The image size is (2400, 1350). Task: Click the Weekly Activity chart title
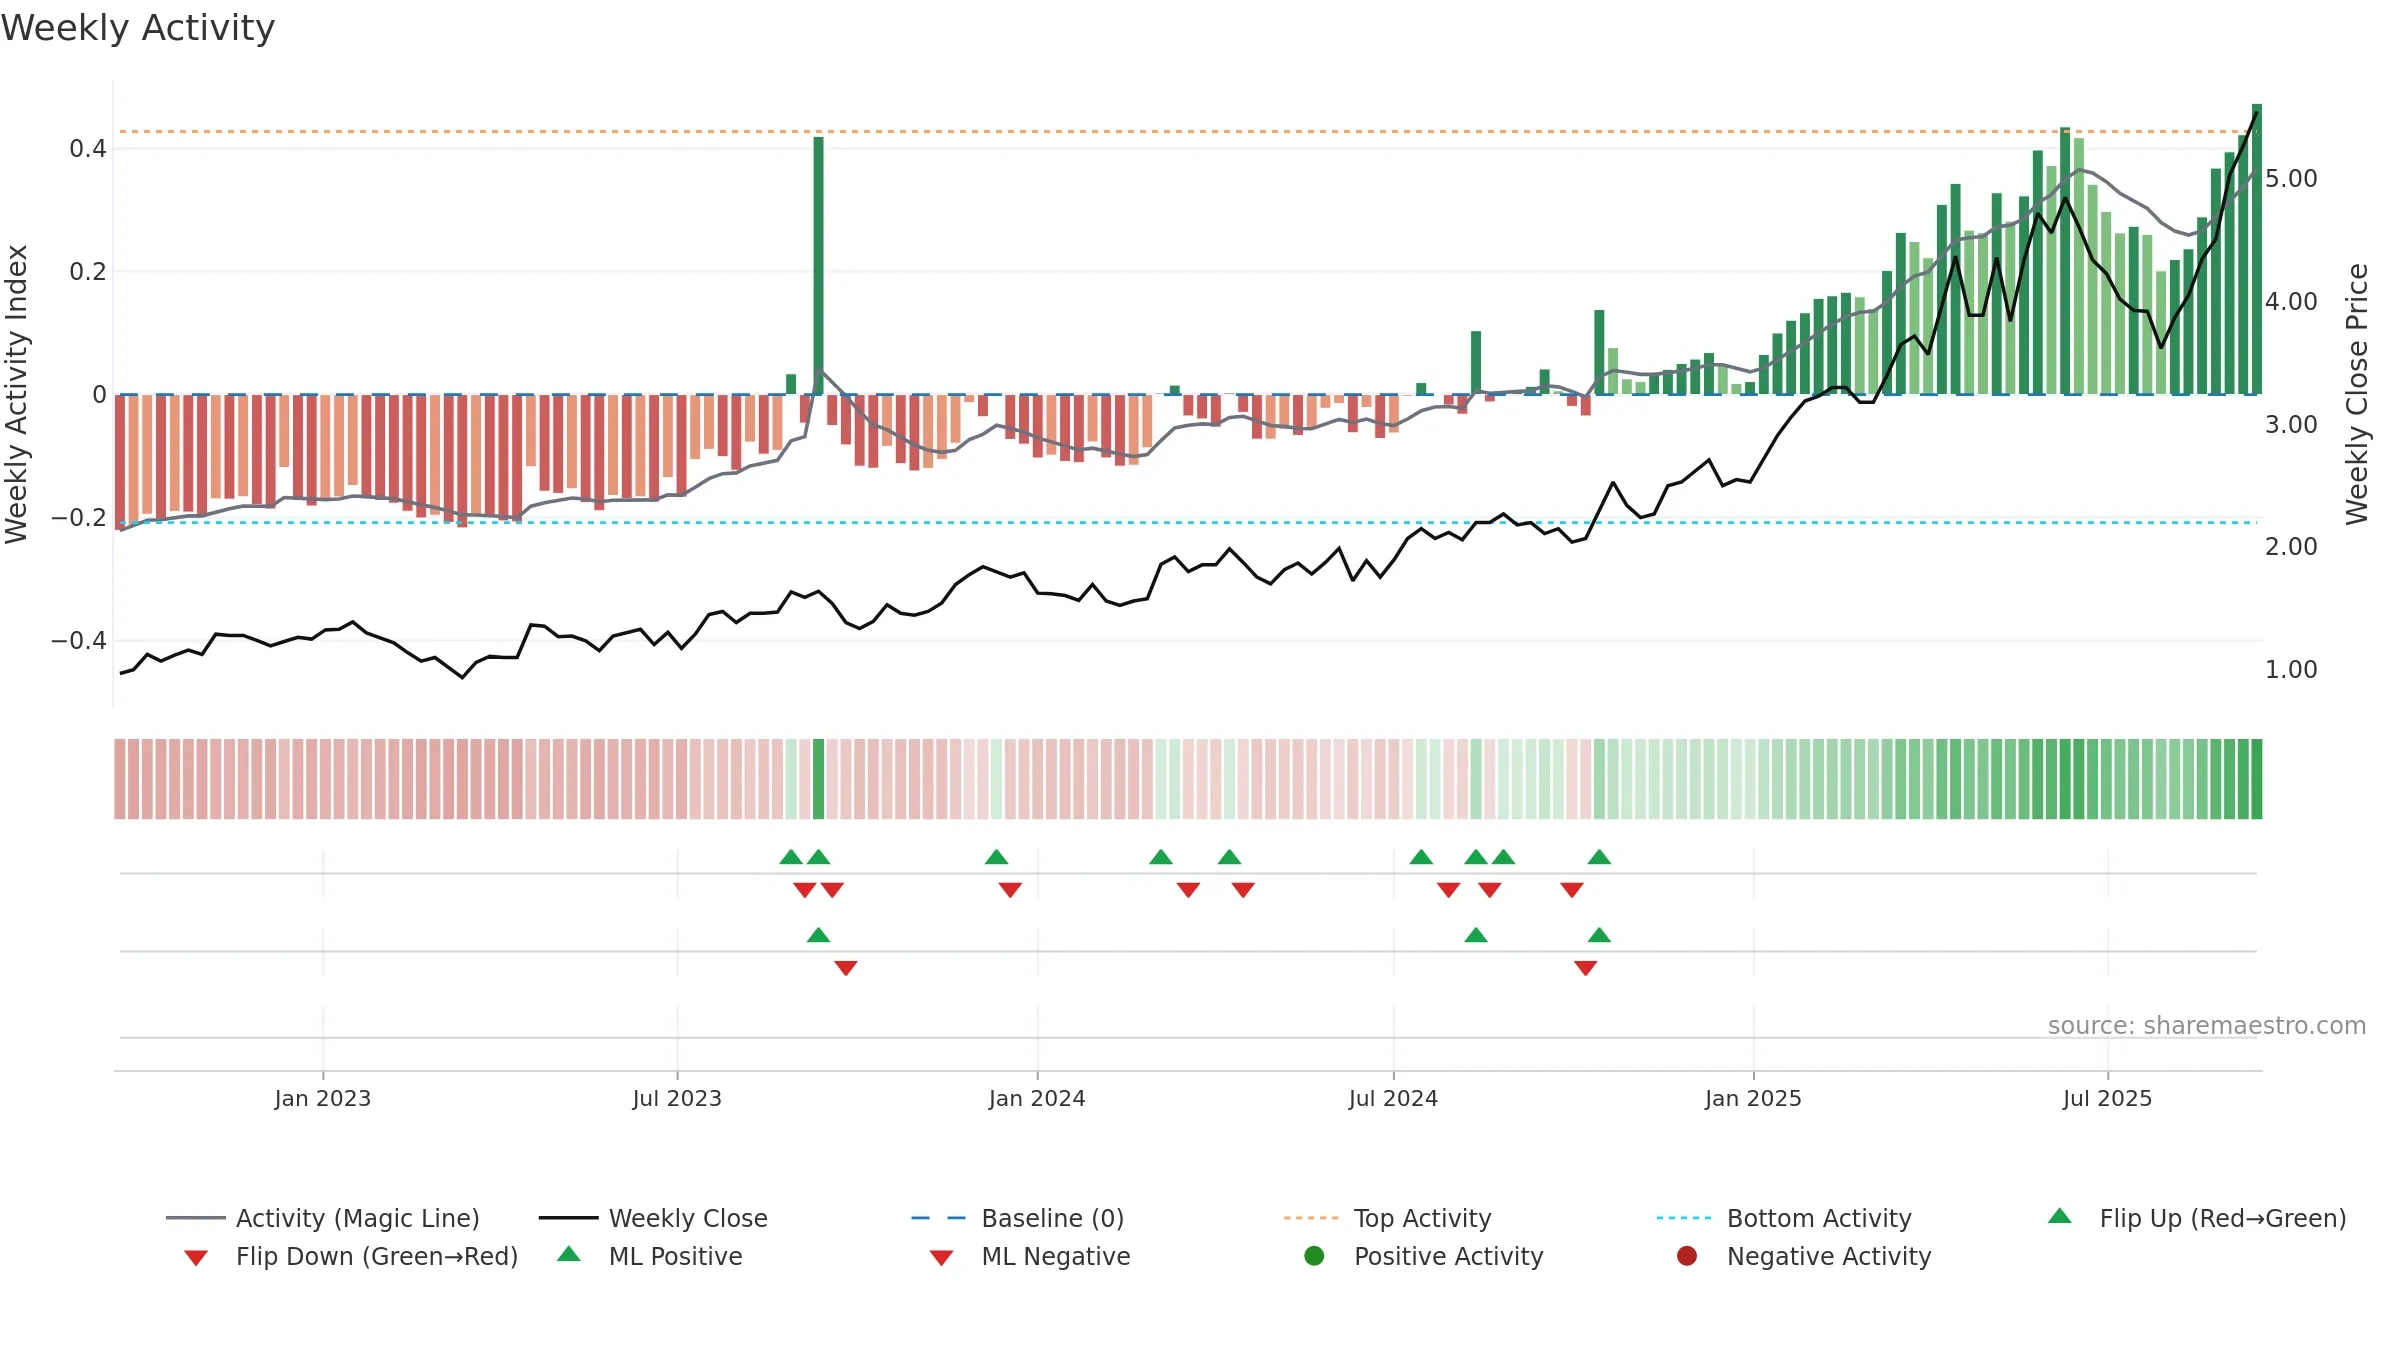[x=138, y=28]
